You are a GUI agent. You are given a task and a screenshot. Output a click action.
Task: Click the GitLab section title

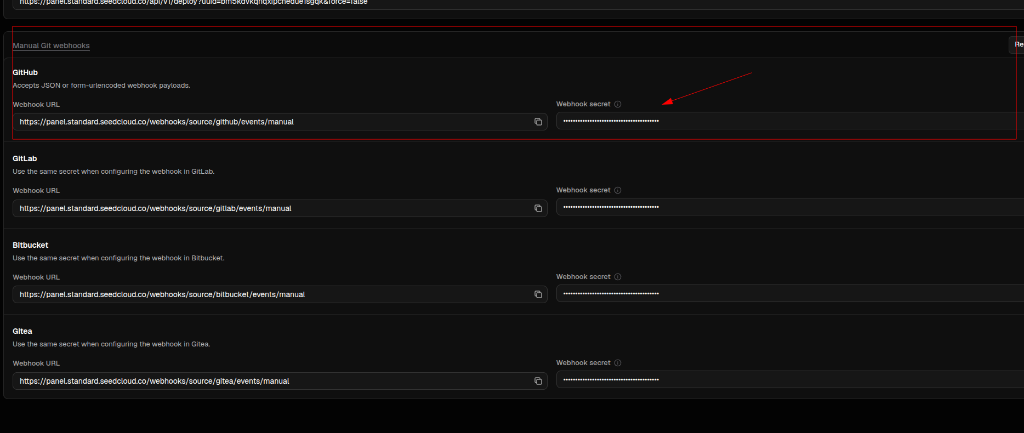coord(25,159)
